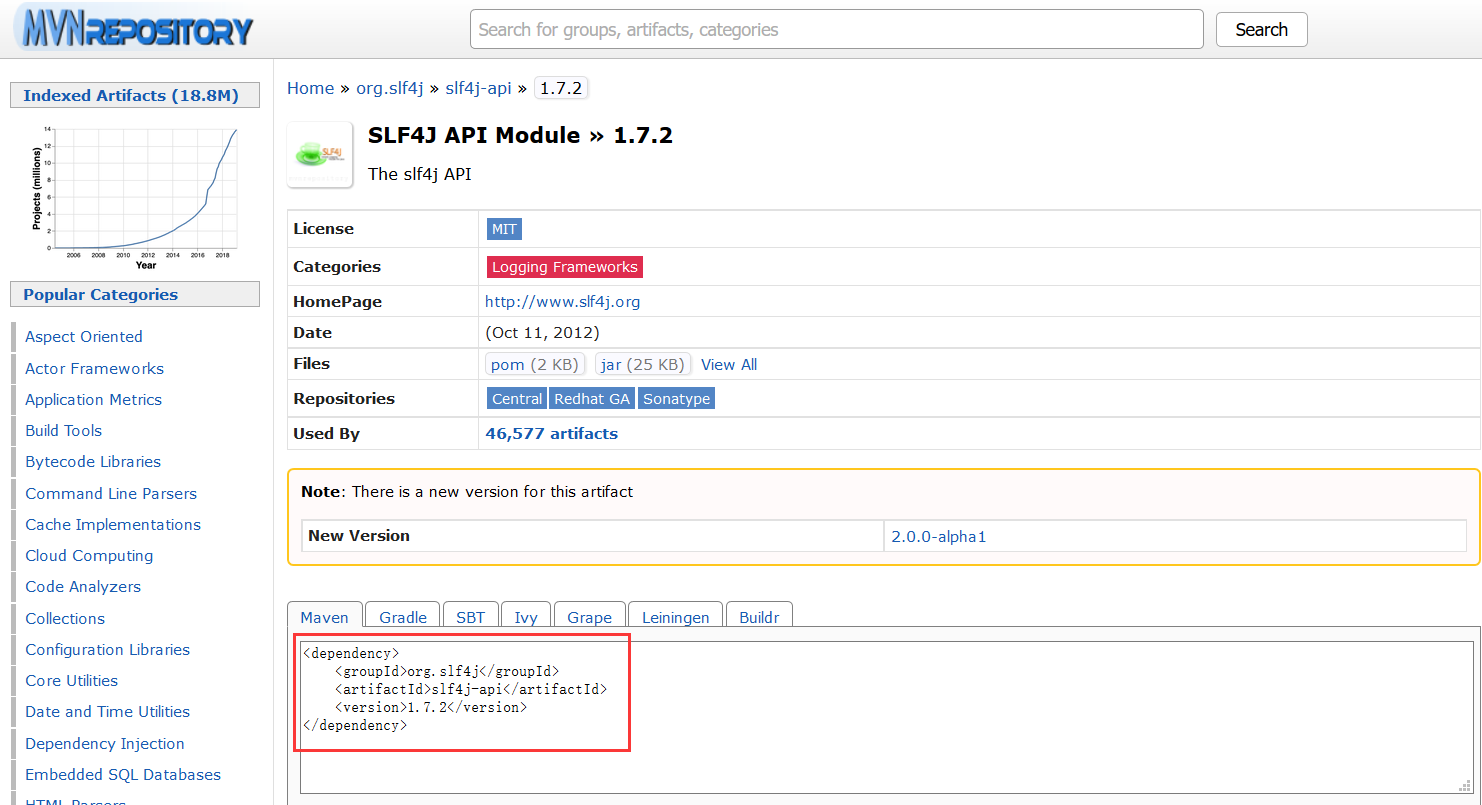
Task: Open the Collections category
Action: tap(65, 619)
